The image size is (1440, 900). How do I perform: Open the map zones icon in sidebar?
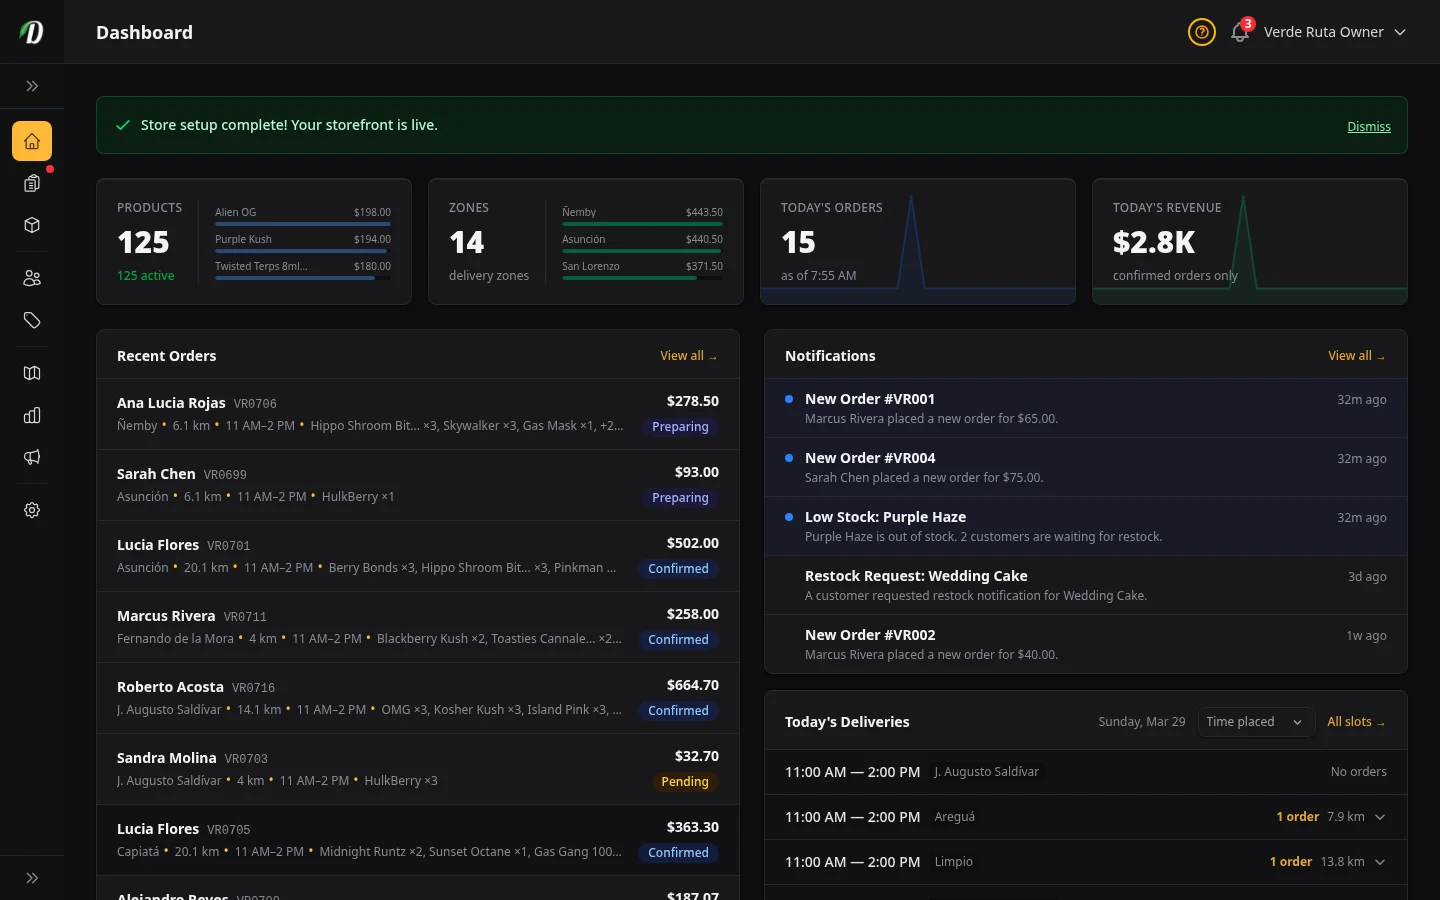[32, 373]
